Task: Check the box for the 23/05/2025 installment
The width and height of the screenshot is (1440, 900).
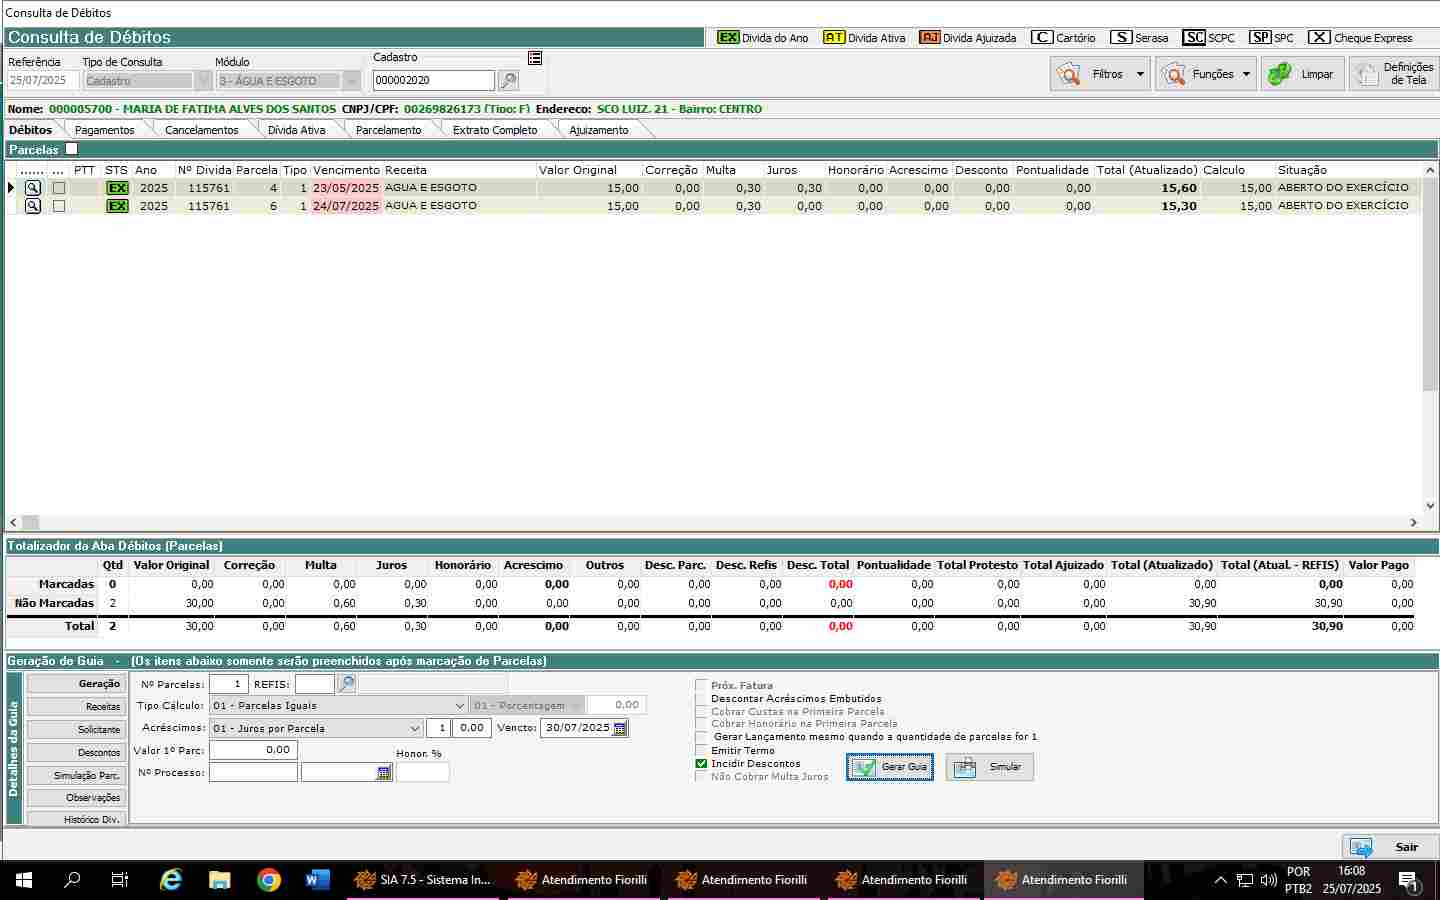Action: point(59,188)
